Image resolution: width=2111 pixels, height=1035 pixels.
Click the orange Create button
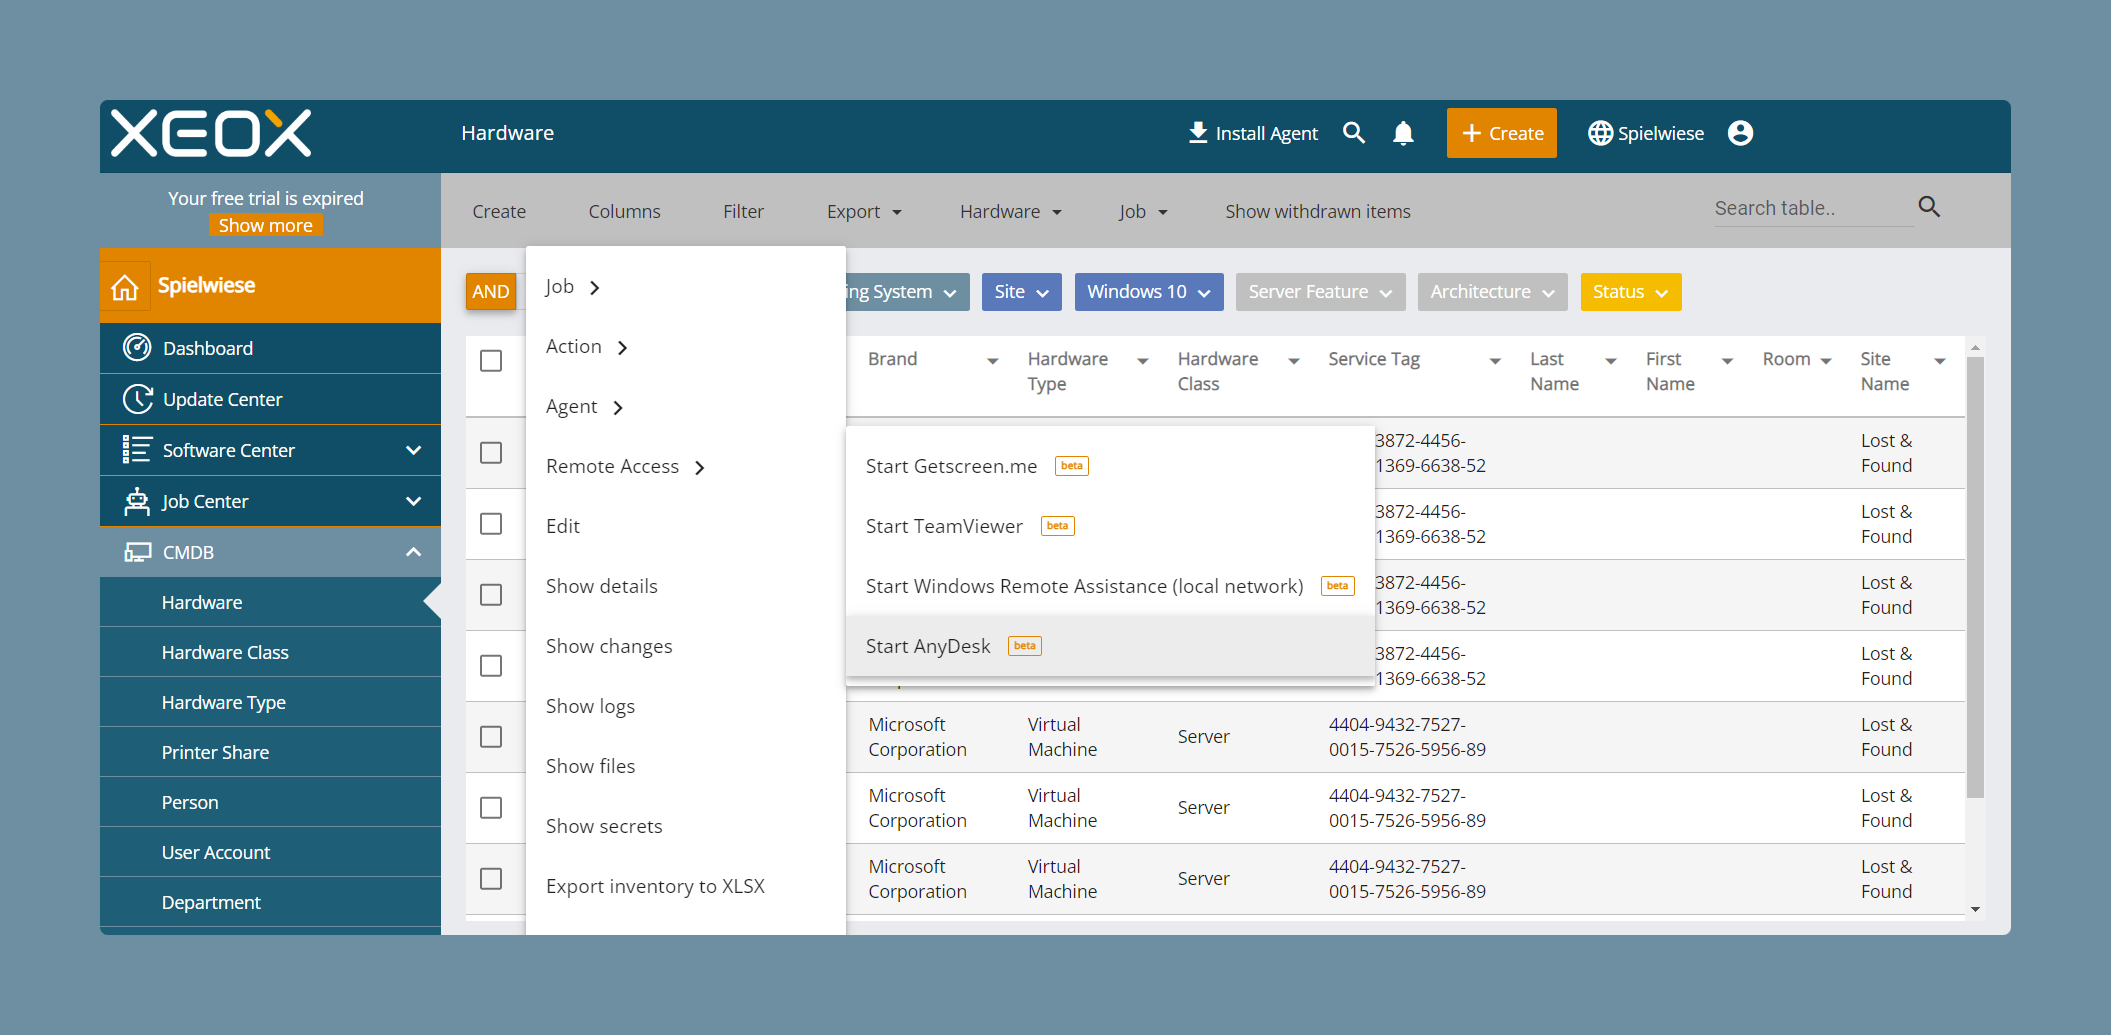(1502, 133)
